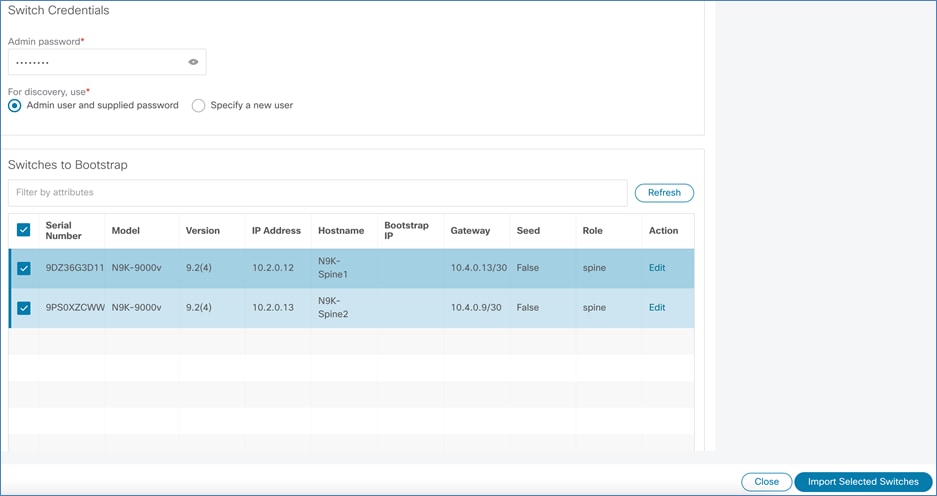Import Selected Switches

[x=863, y=482]
